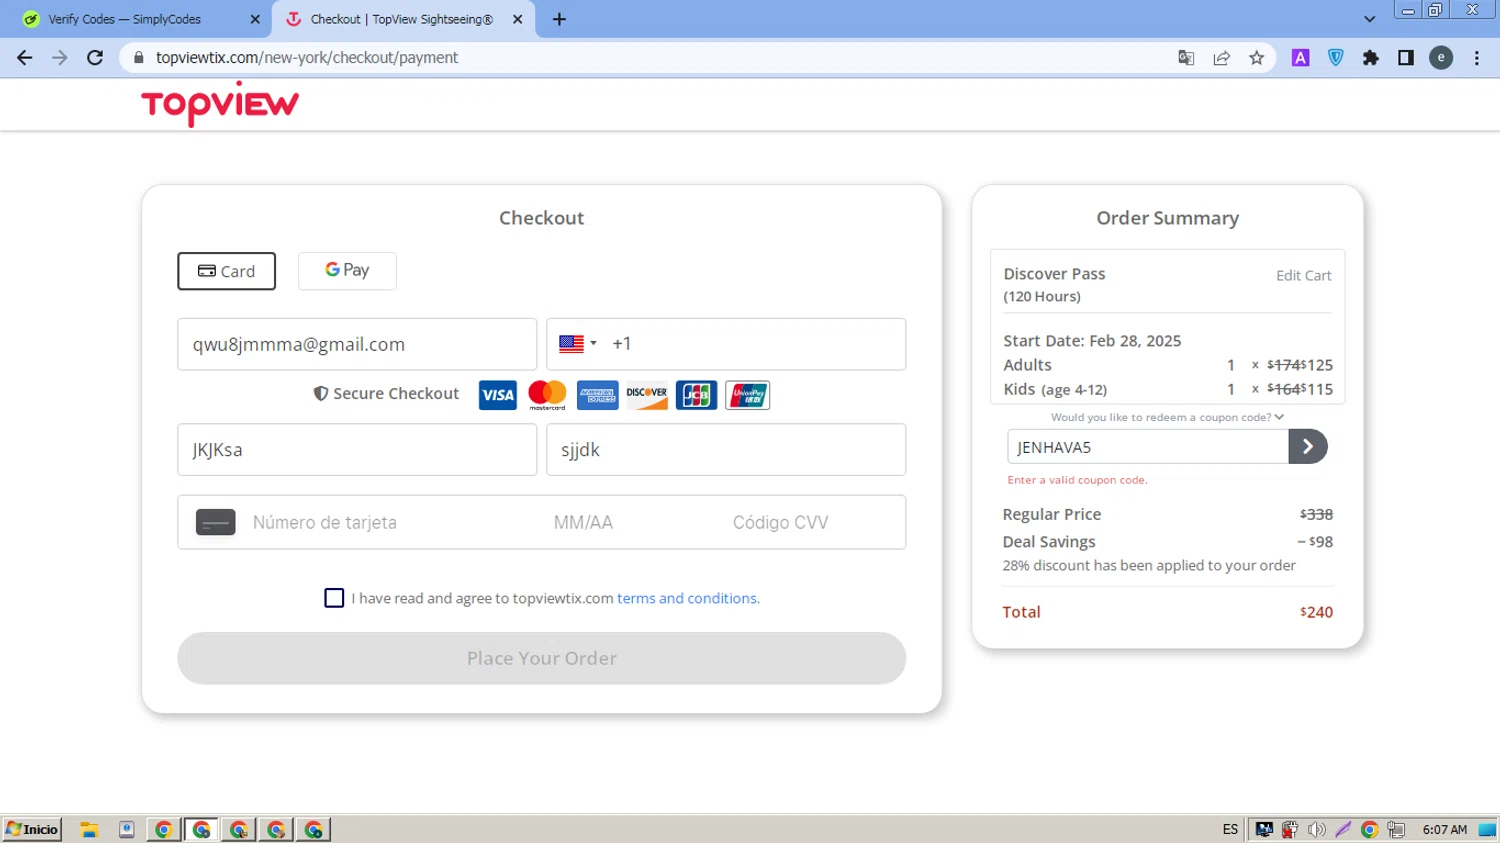
Task: Click the Place Your Order button
Action: click(x=542, y=658)
